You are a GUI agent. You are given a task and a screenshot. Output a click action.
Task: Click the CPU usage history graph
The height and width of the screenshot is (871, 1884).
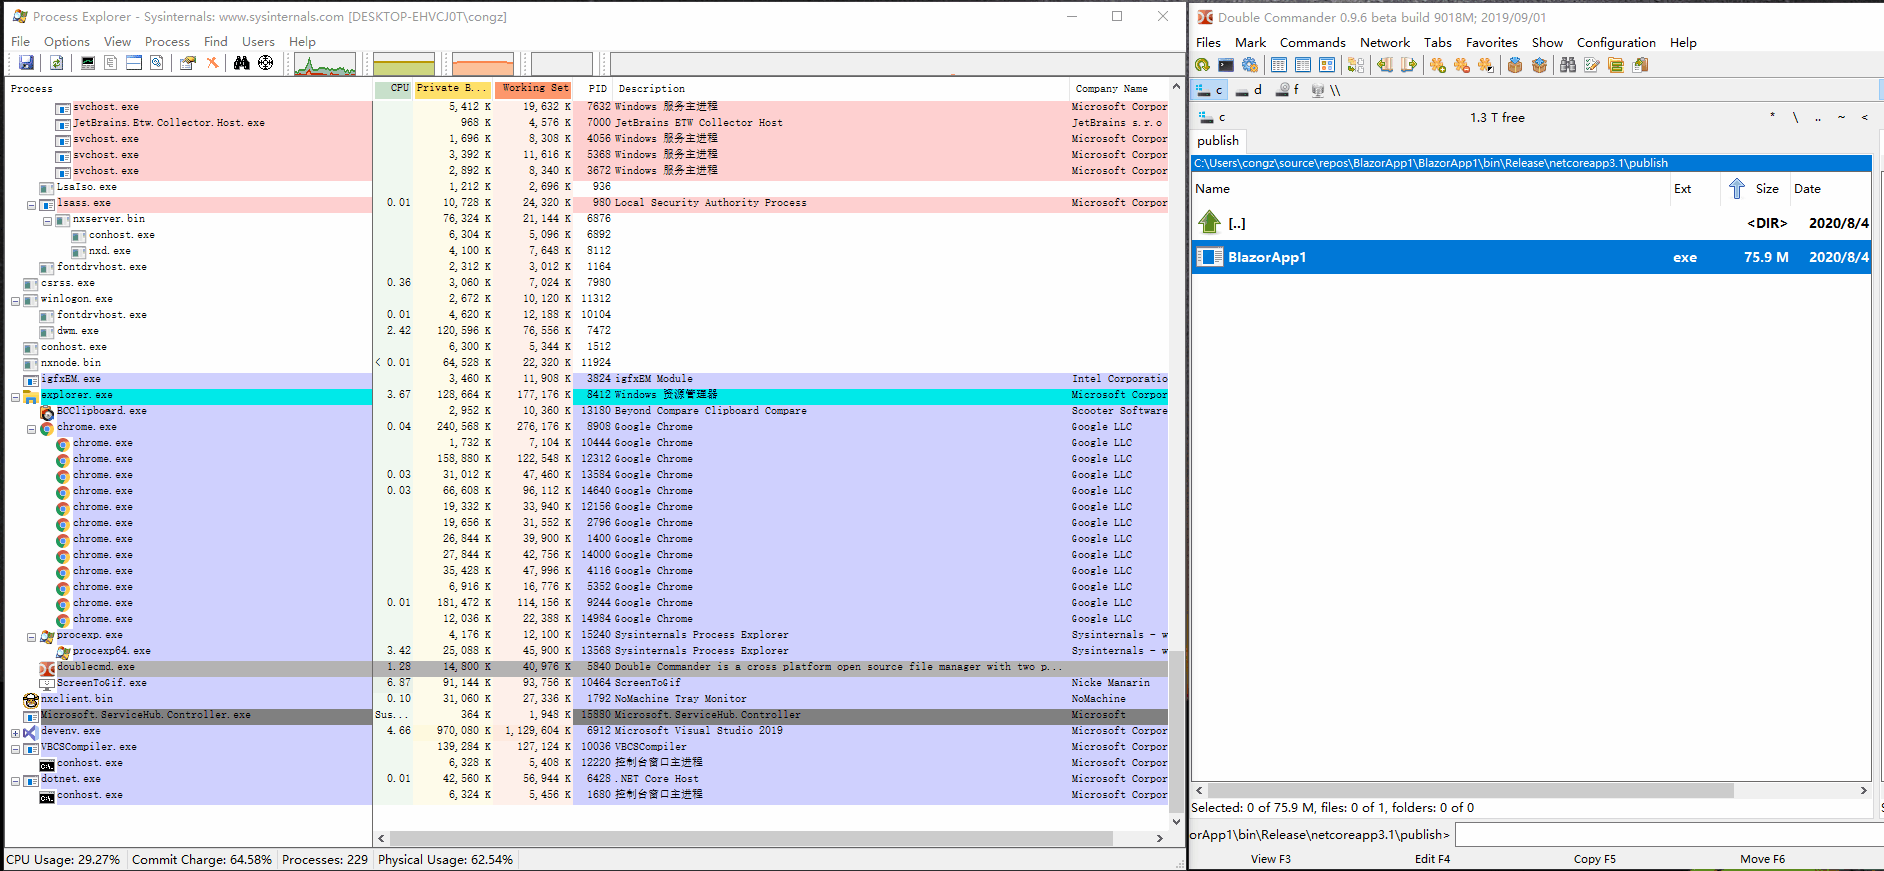(x=325, y=64)
